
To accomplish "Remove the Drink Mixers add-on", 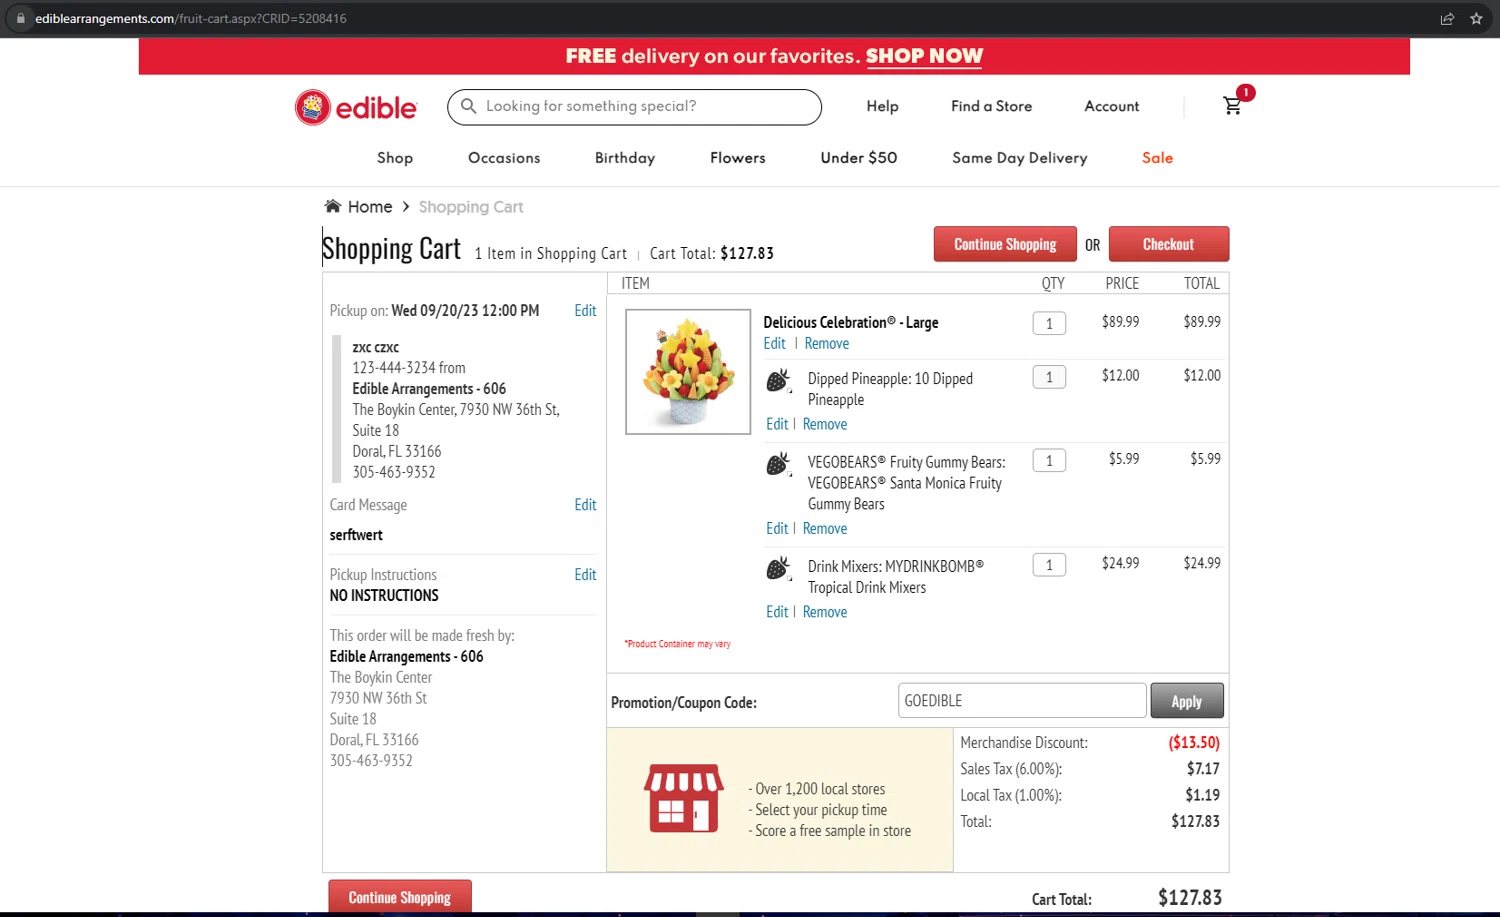I will tap(825, 612).
